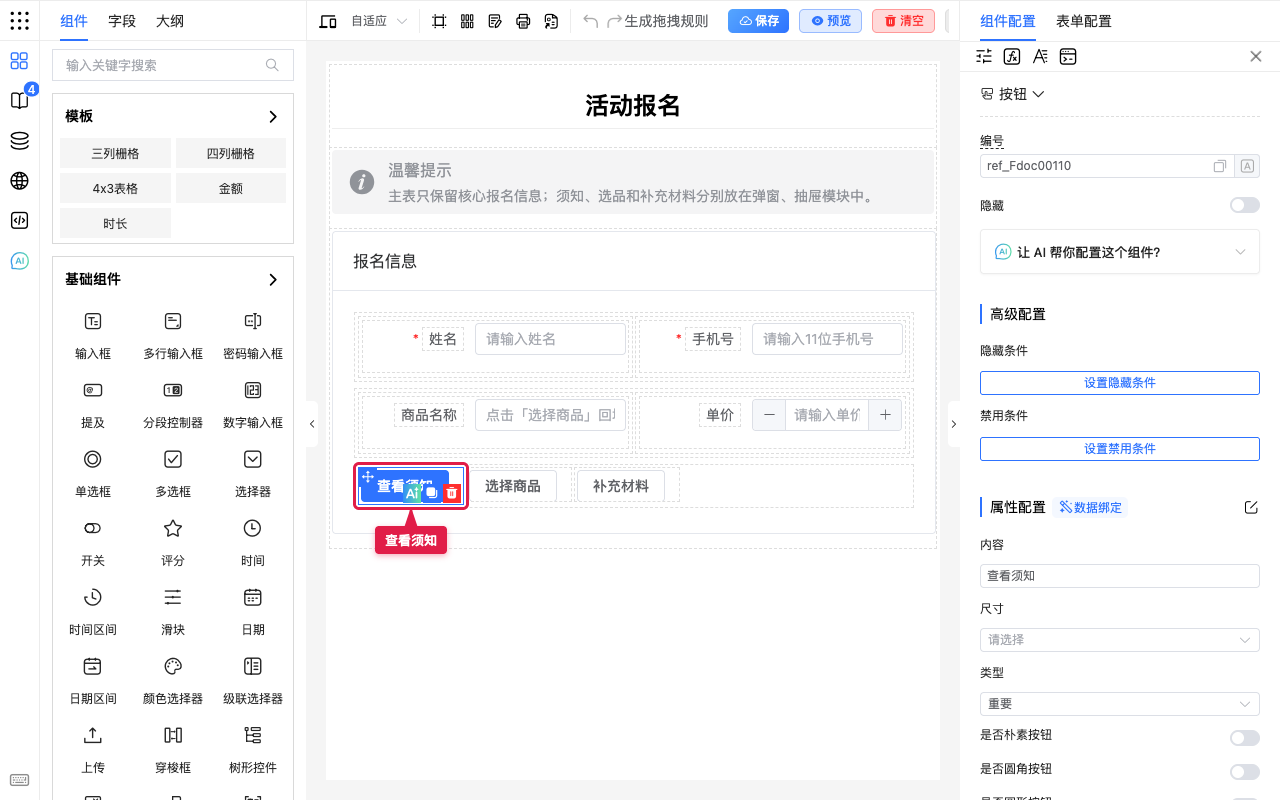Viewport: 1280px width, 800px height.
Task: Duplicate the selected 查看须知 component
Action: tap(432, 493)
